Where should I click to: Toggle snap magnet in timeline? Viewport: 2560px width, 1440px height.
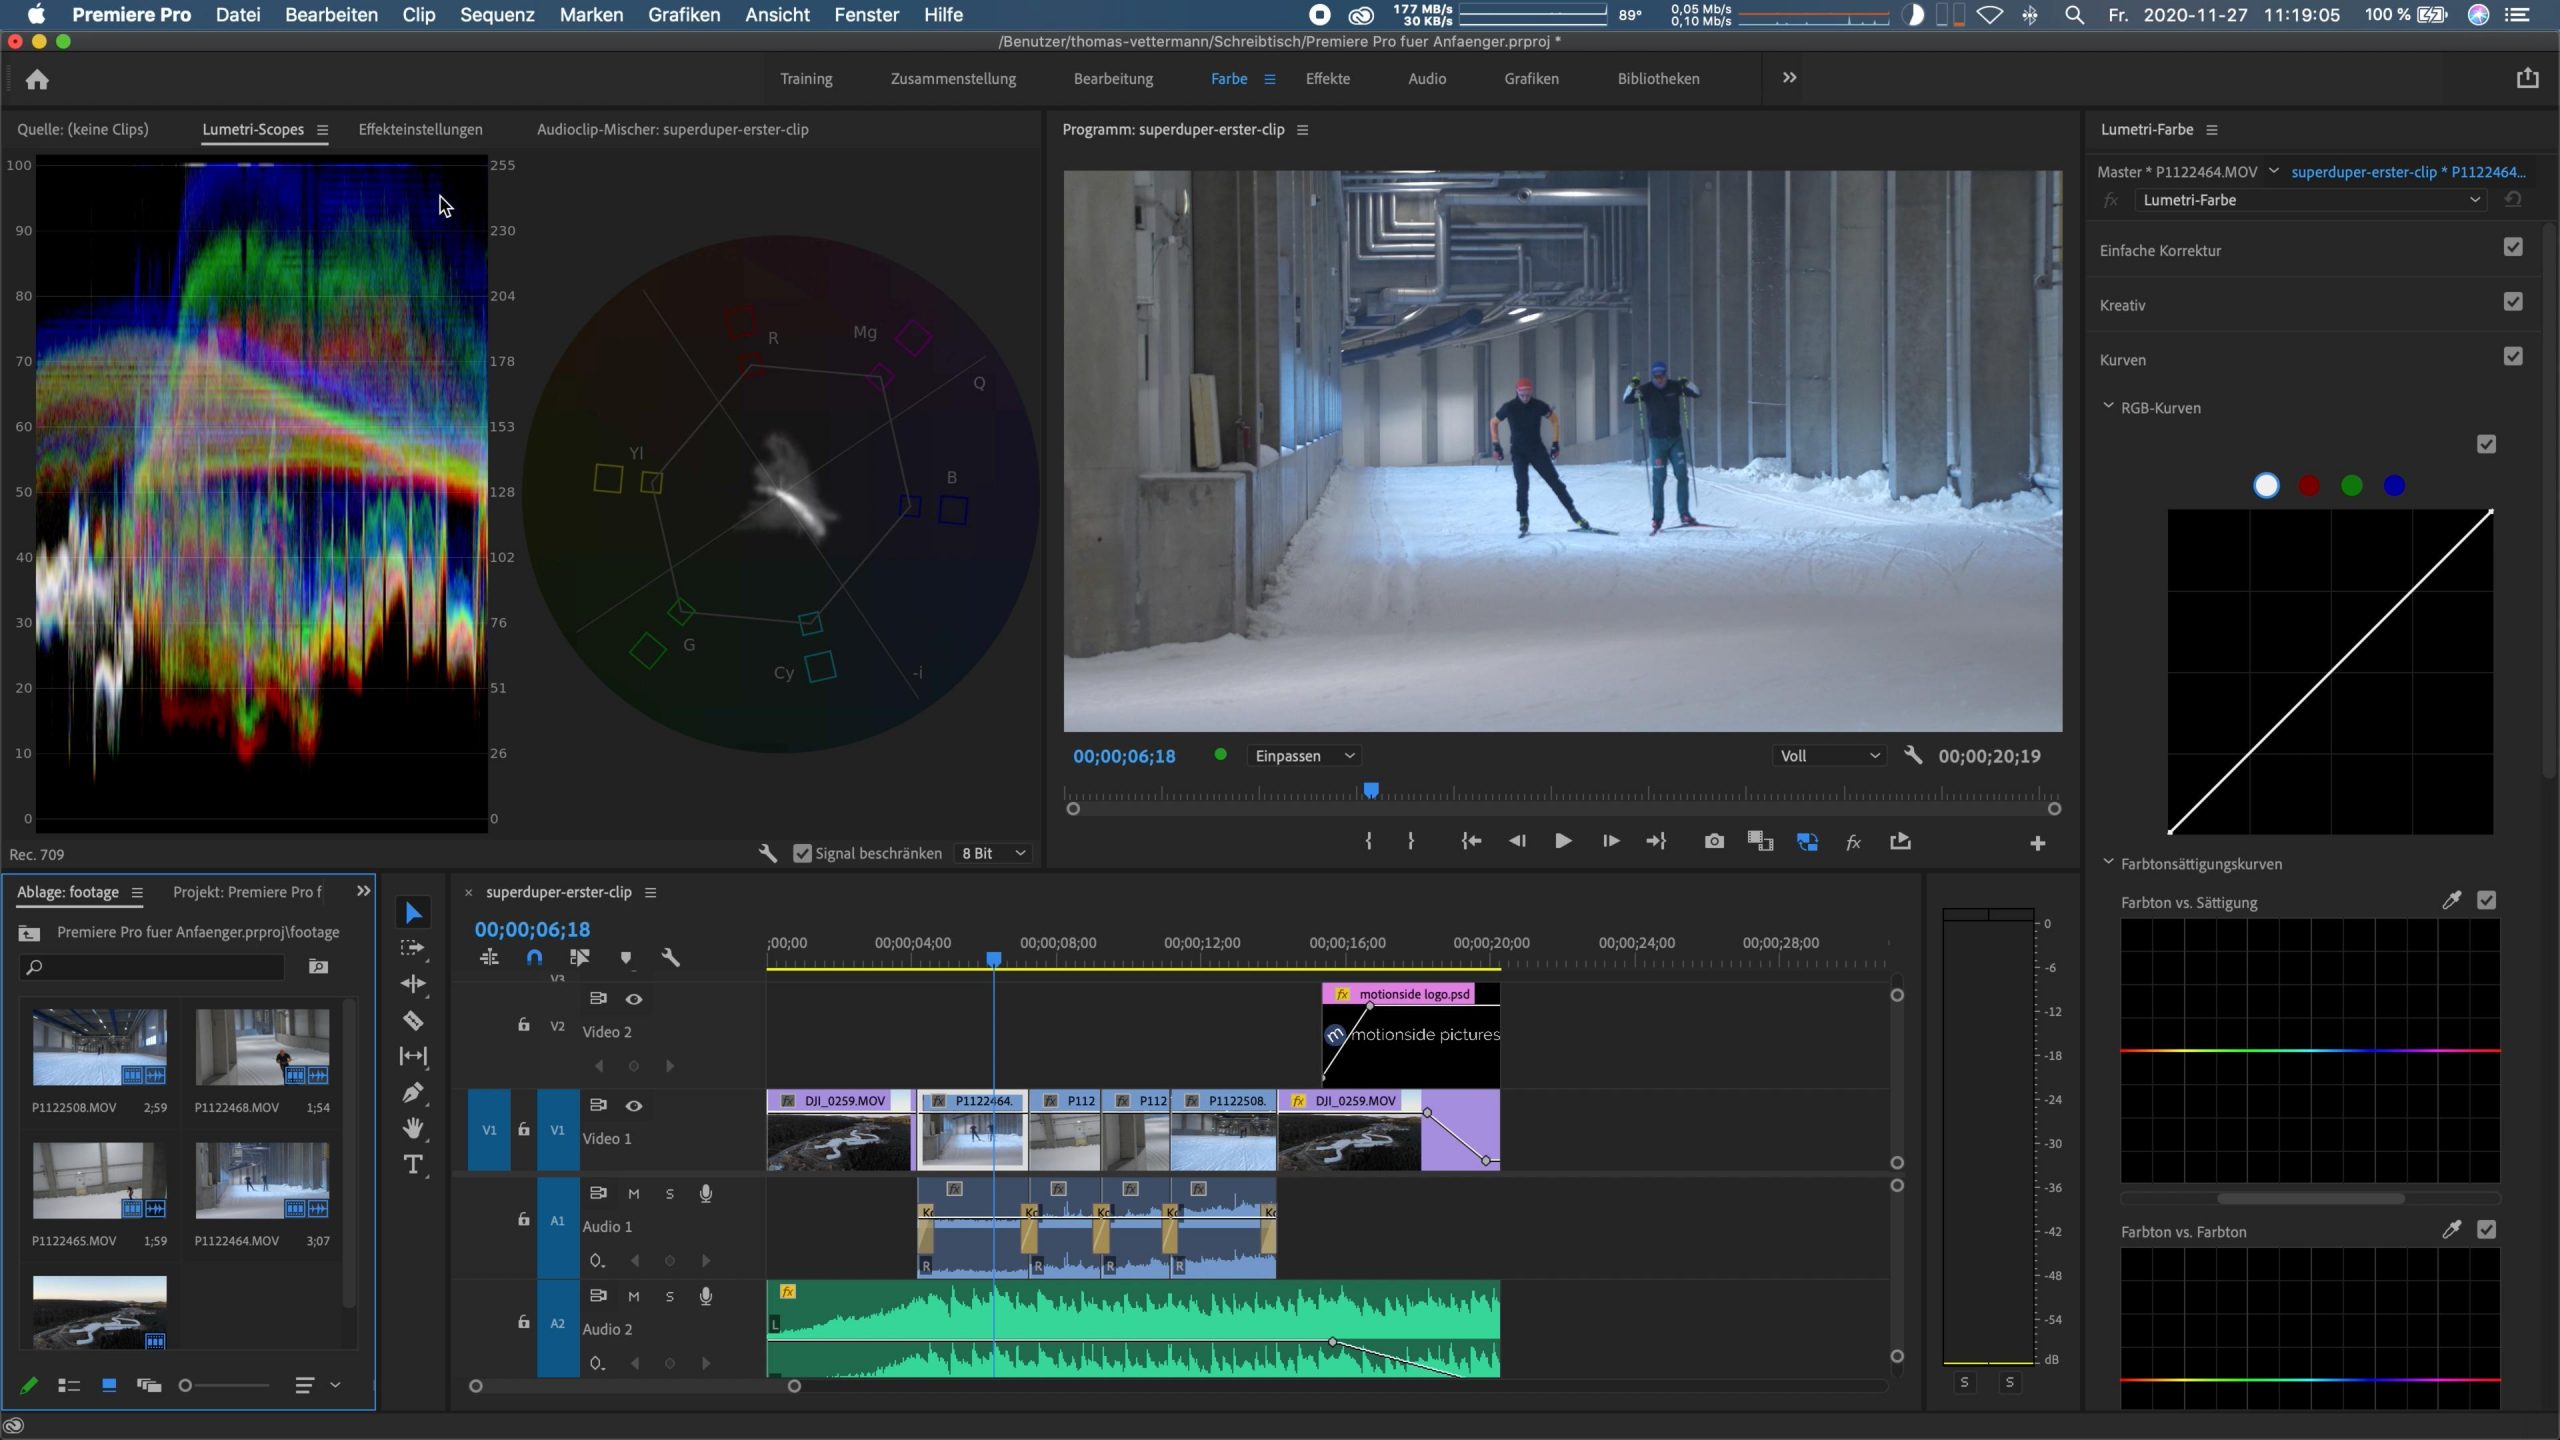click(534, 957)
